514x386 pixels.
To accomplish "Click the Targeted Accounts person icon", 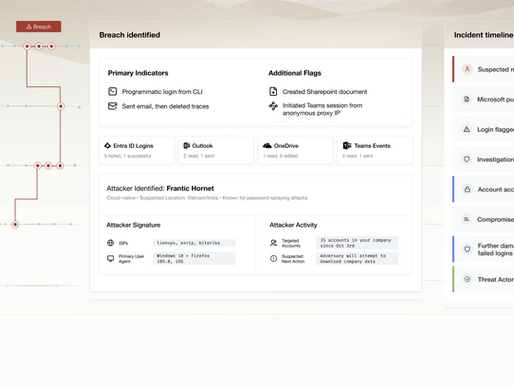I will point(273,243).
